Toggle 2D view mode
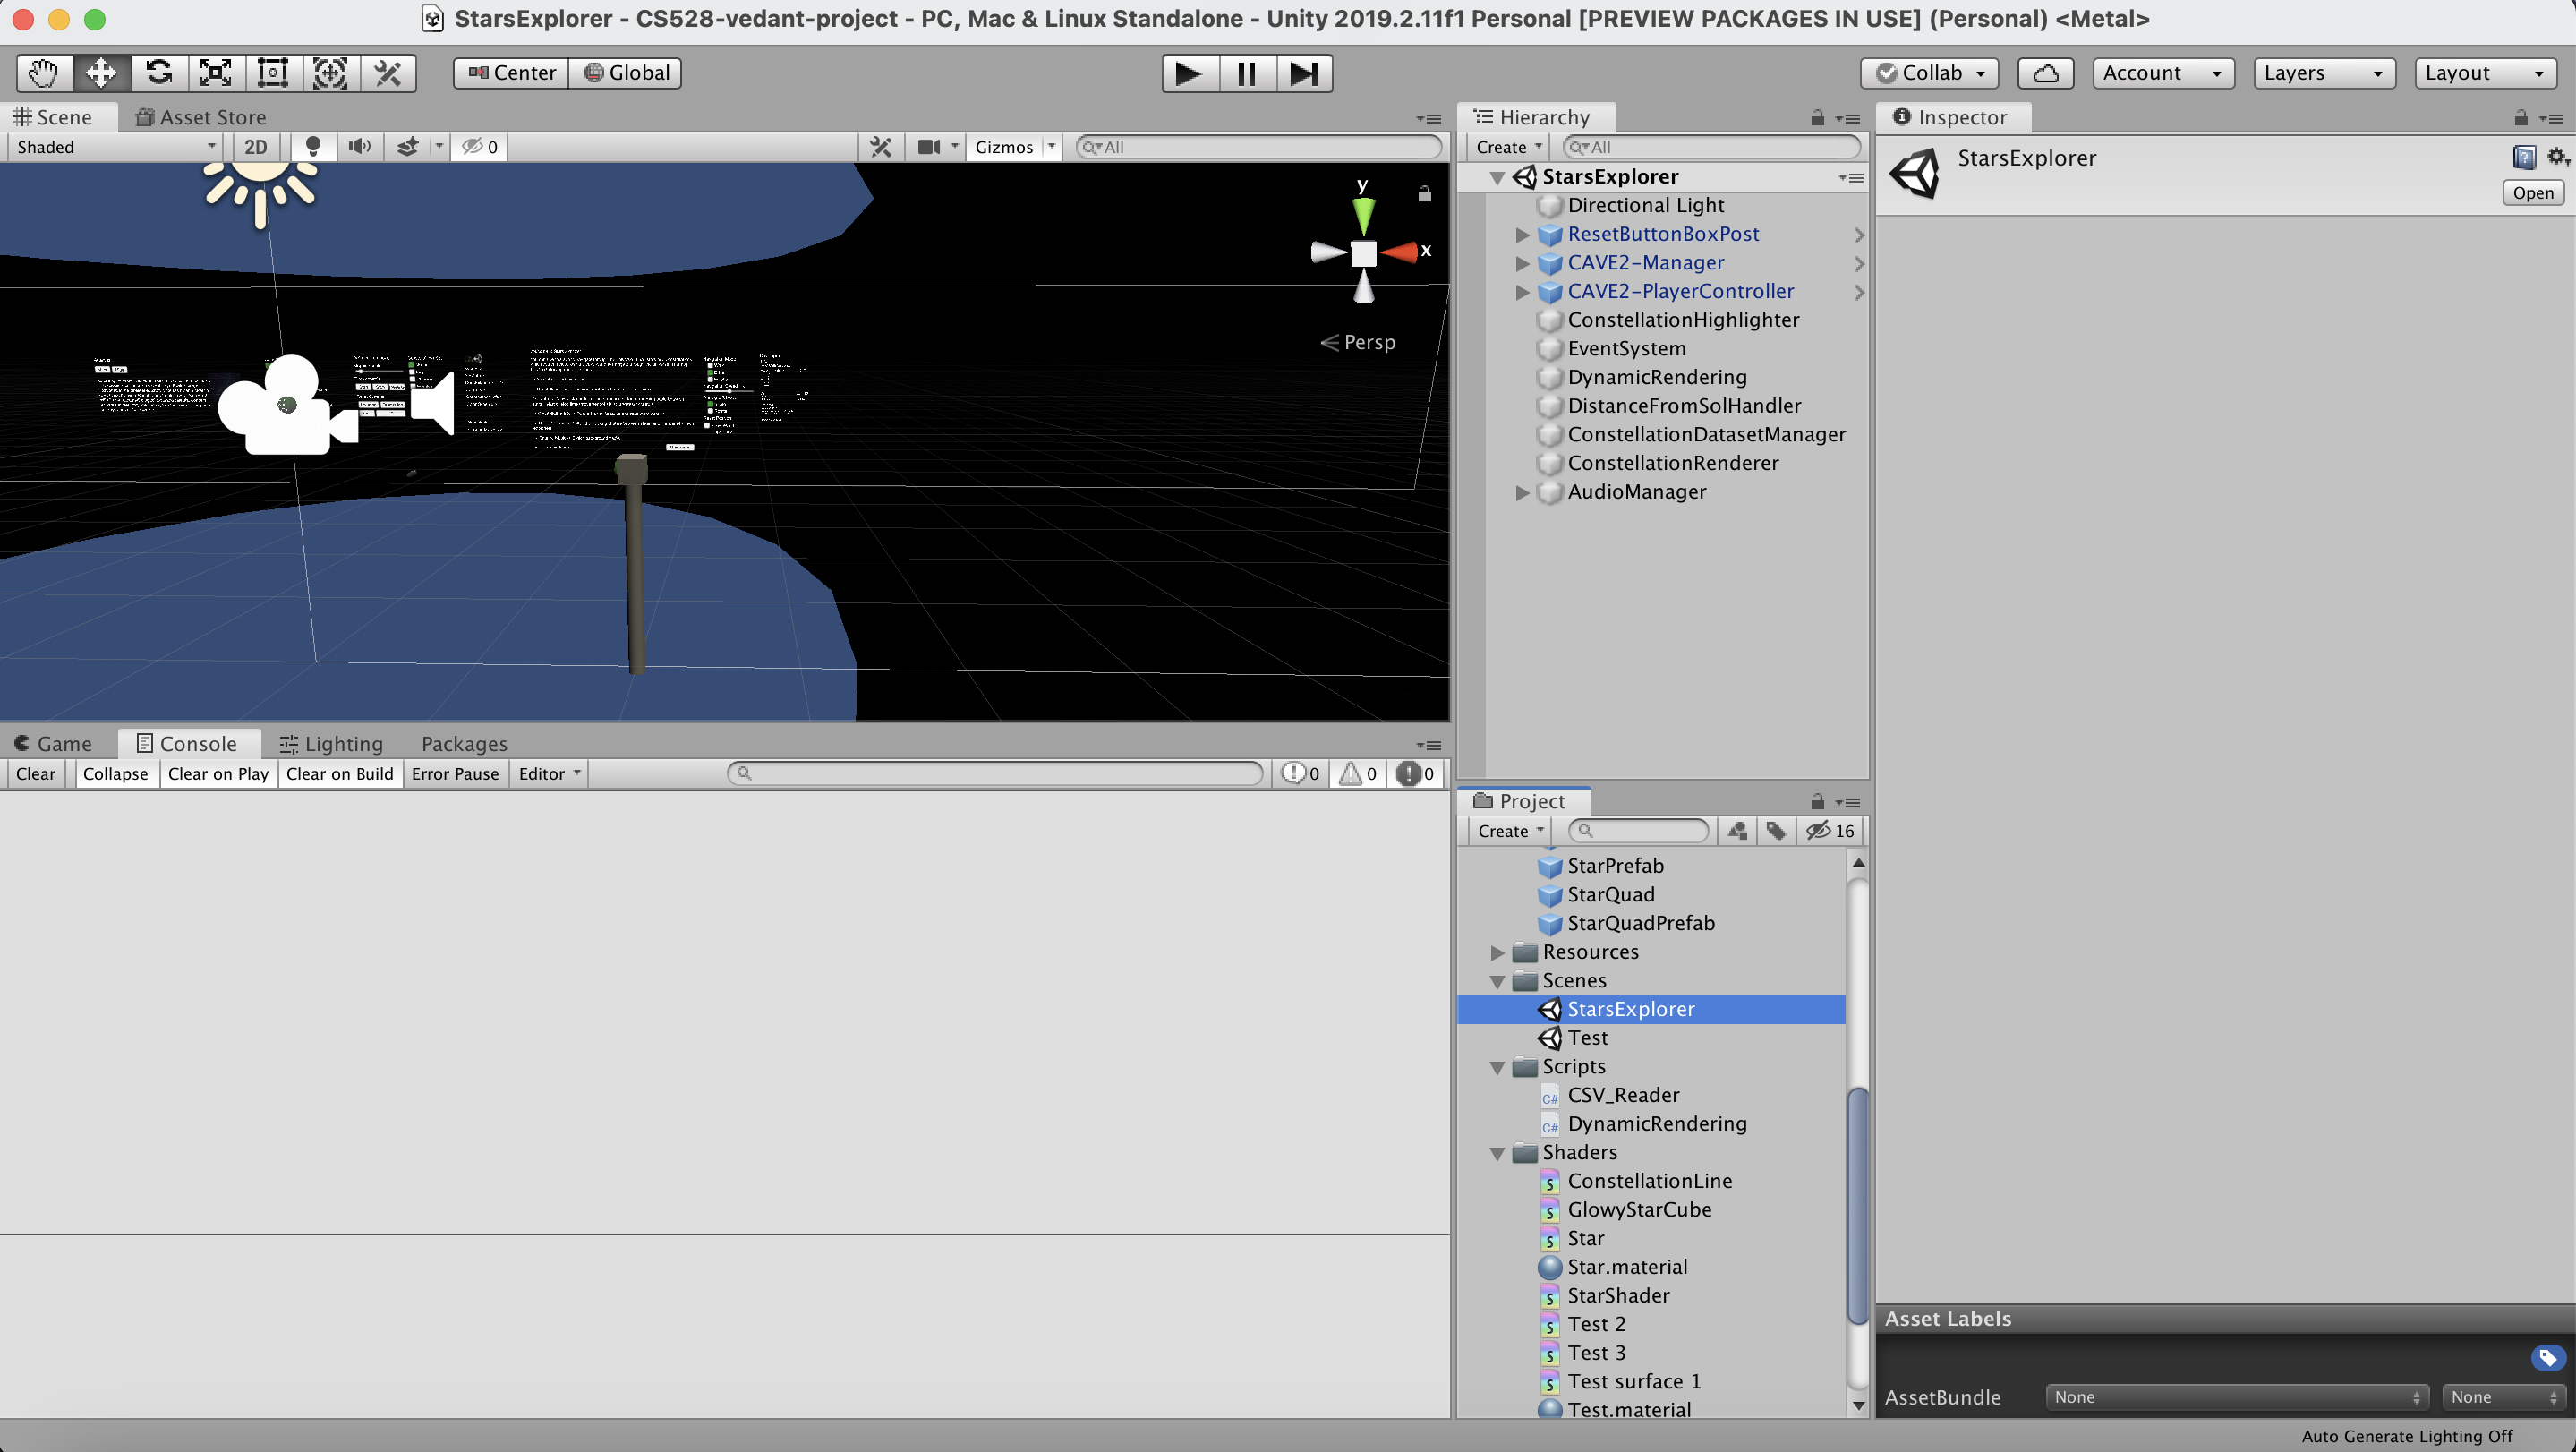The height and width of the screenshot is (1452, 2576). click(x=256, y=147)
